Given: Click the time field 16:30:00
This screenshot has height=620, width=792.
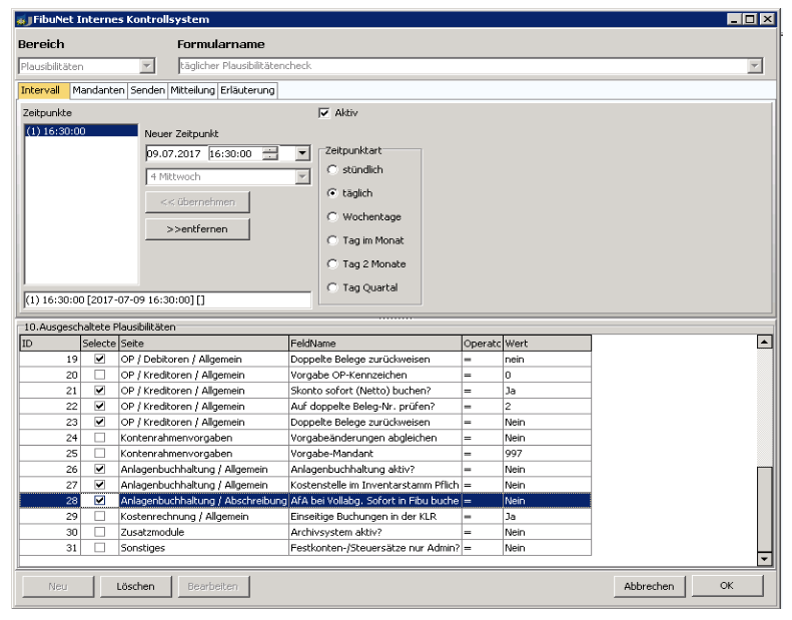Looking at the screenshot, I should [x=235, y=154].
